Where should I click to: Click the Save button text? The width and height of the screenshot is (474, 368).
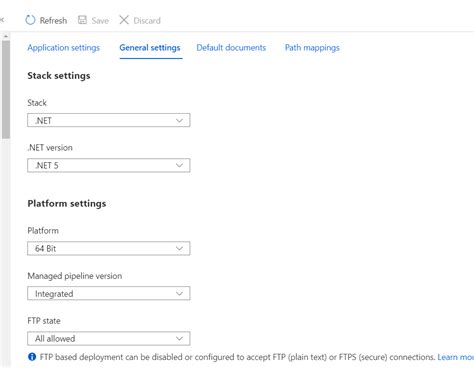(100, 21)
